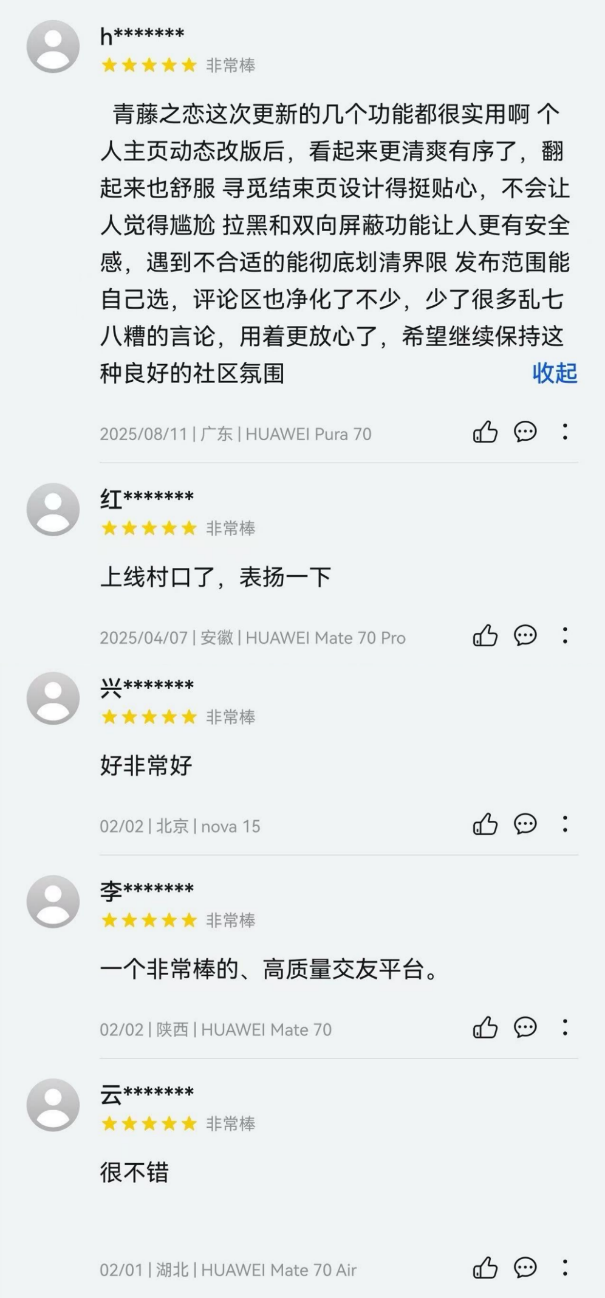The image size is (605, 1298).
Task: Like the review by 红*******
Action: (485, 636)
